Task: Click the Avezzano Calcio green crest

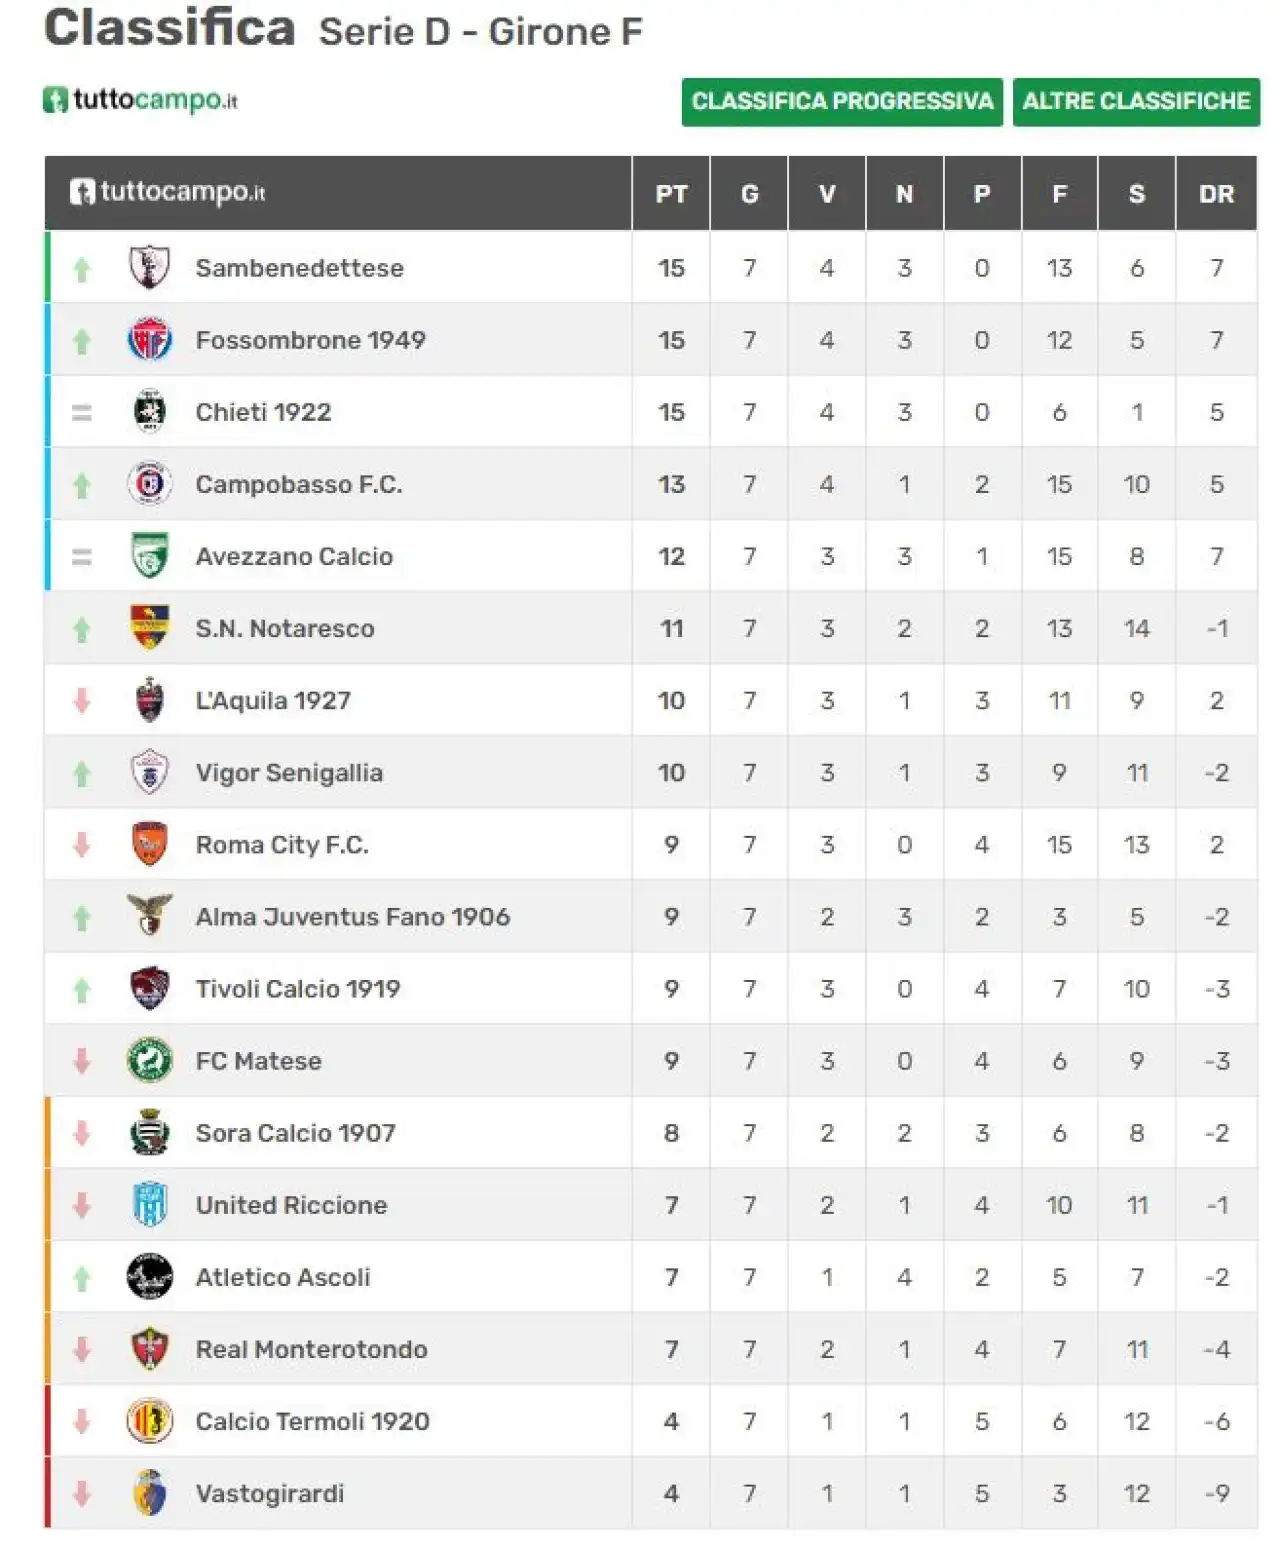Action: click(150, 556)
